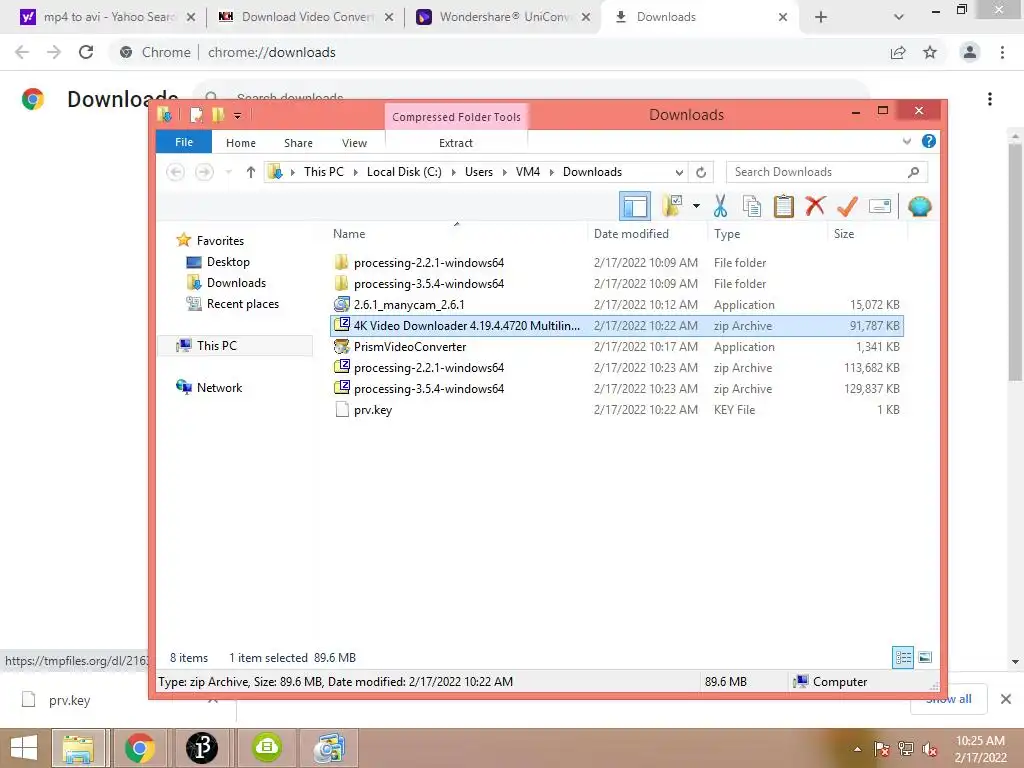This screenshot has height=768, width=1024.
Task: Open address bar history dropdown
Action: pos(679,172)
